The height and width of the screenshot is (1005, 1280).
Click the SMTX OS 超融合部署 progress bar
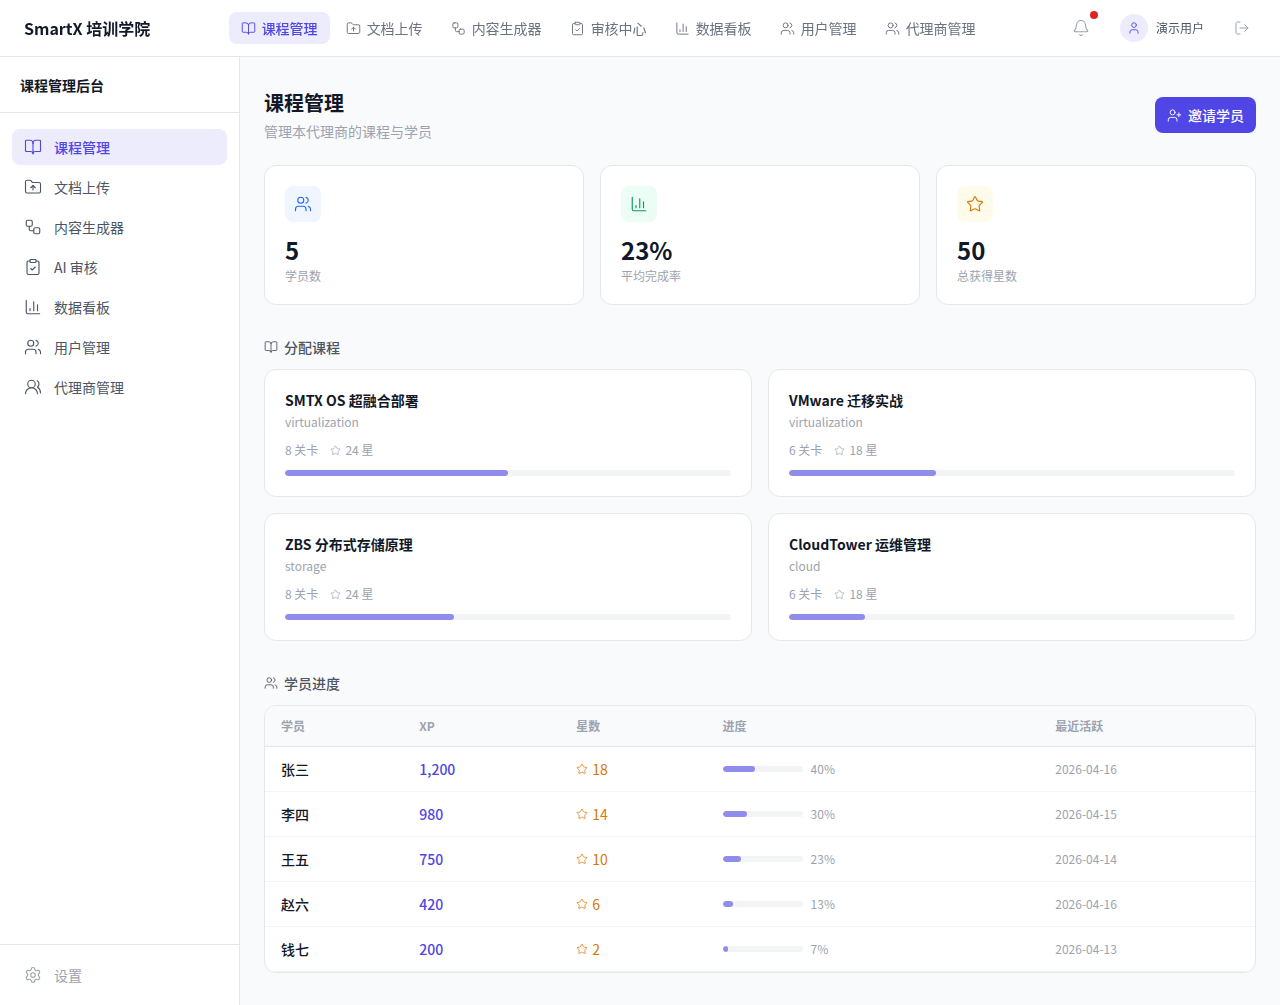click(x=507, y=473)
